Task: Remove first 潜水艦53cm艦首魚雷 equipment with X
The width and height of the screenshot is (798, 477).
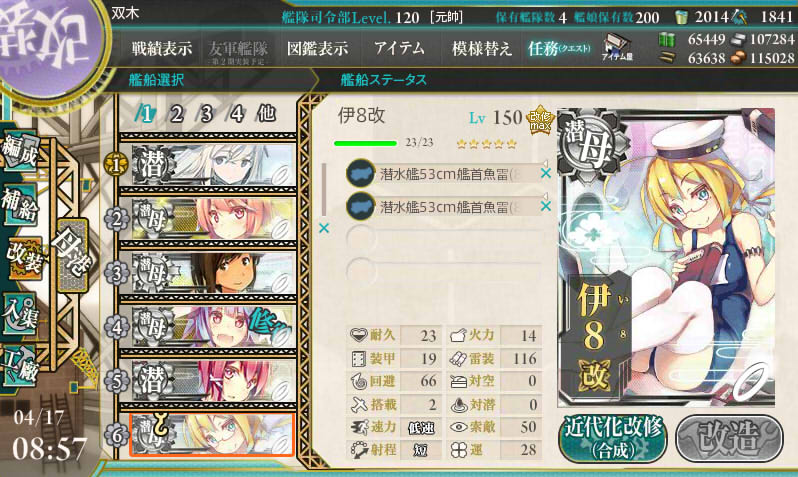Action: pos(546,174)
